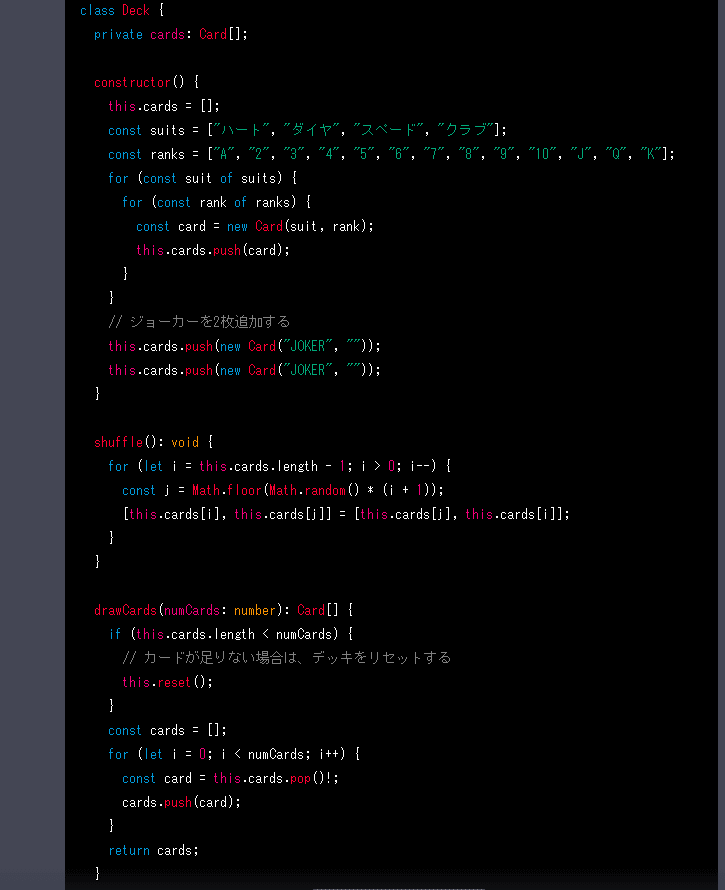Click the "Q" string in ranks array

pyautogui.click(x=616, y=154)
